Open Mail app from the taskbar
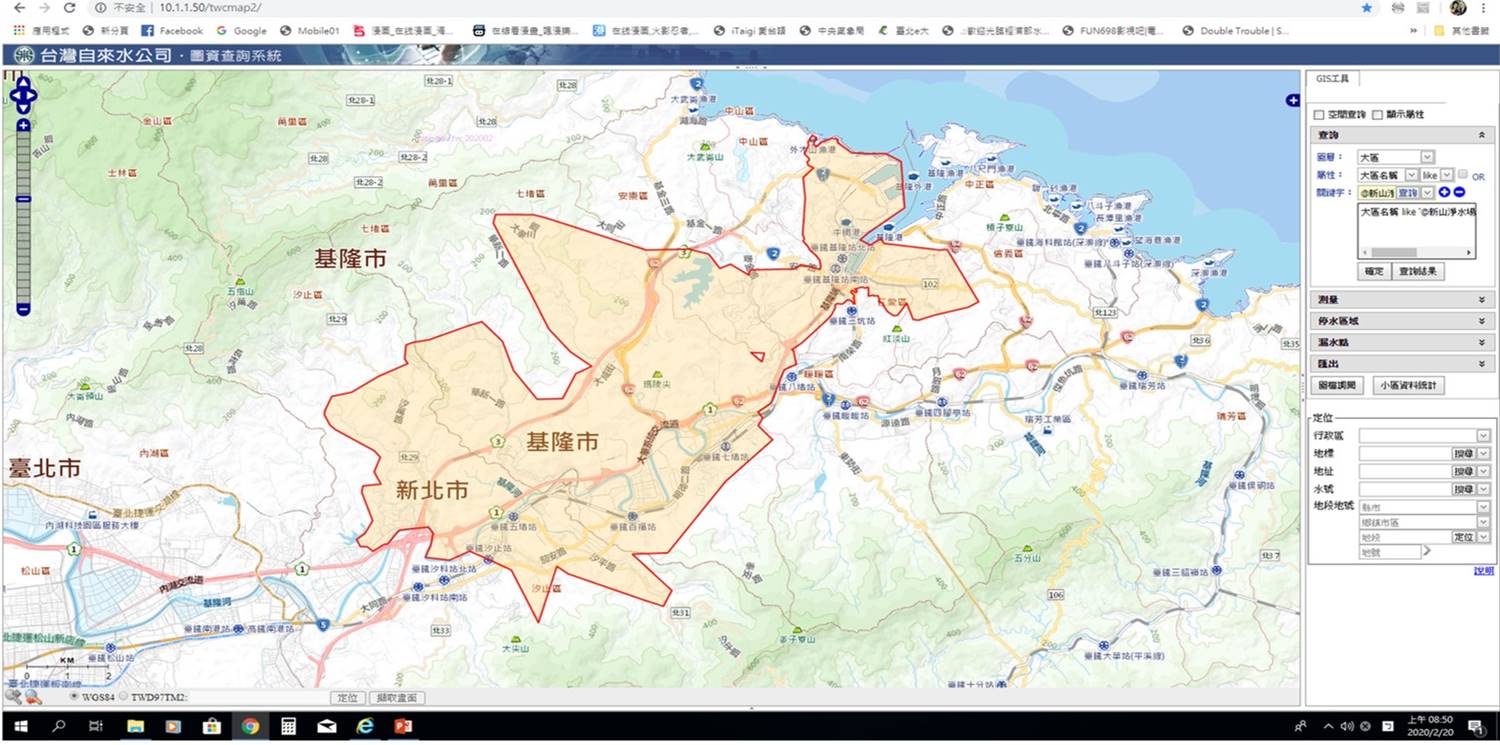This screenshot has width=1500, height=745. coord(327,726)
